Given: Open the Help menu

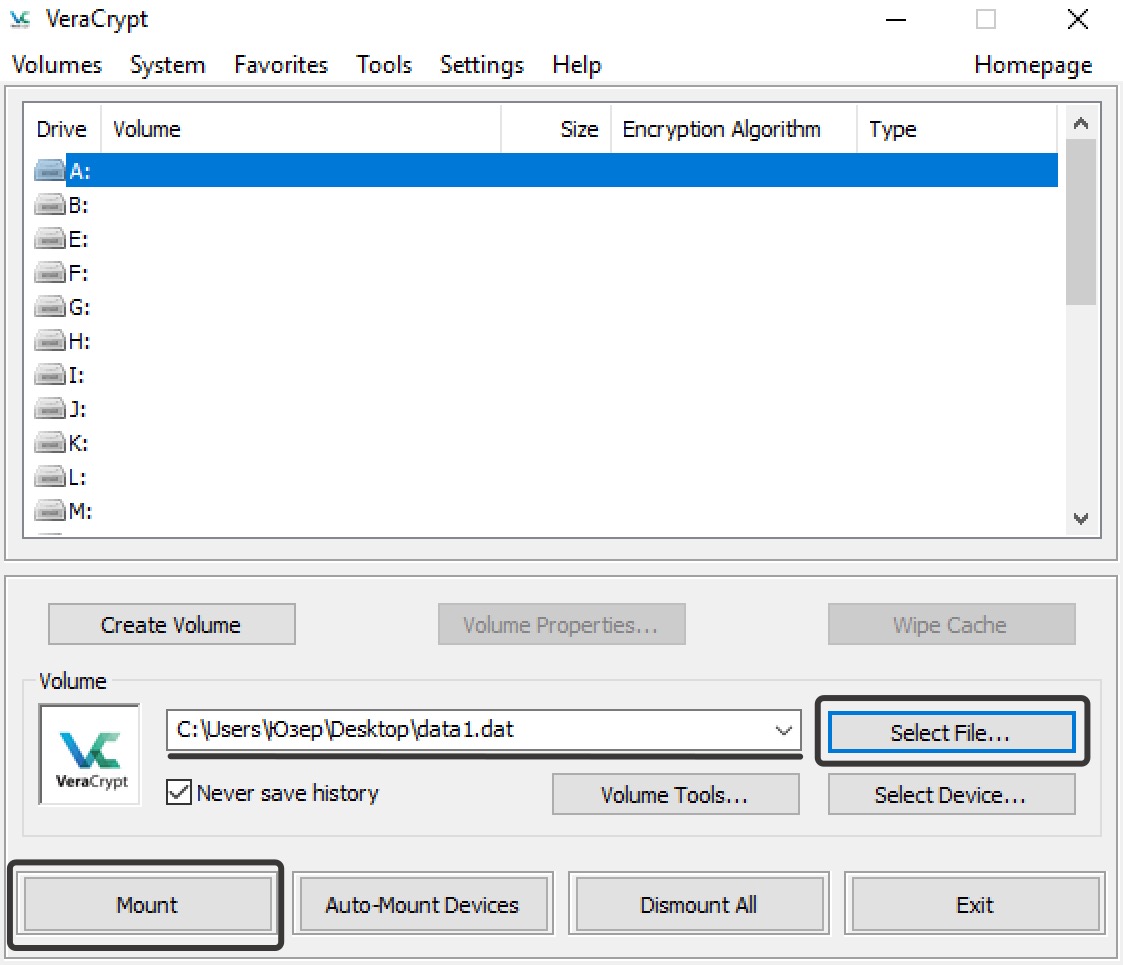Looking at the screenshot, I should point(577,65).
